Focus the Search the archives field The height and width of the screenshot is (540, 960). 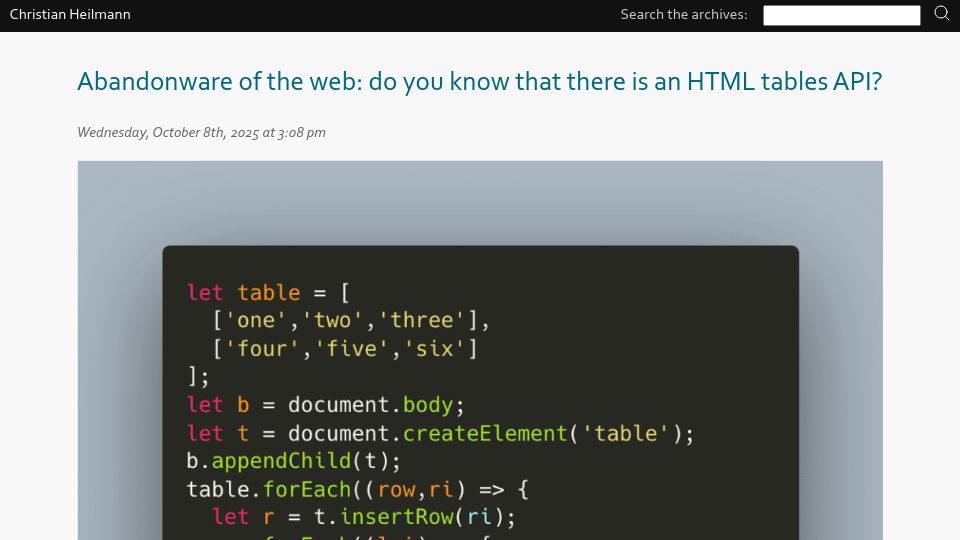coord(841,15)
